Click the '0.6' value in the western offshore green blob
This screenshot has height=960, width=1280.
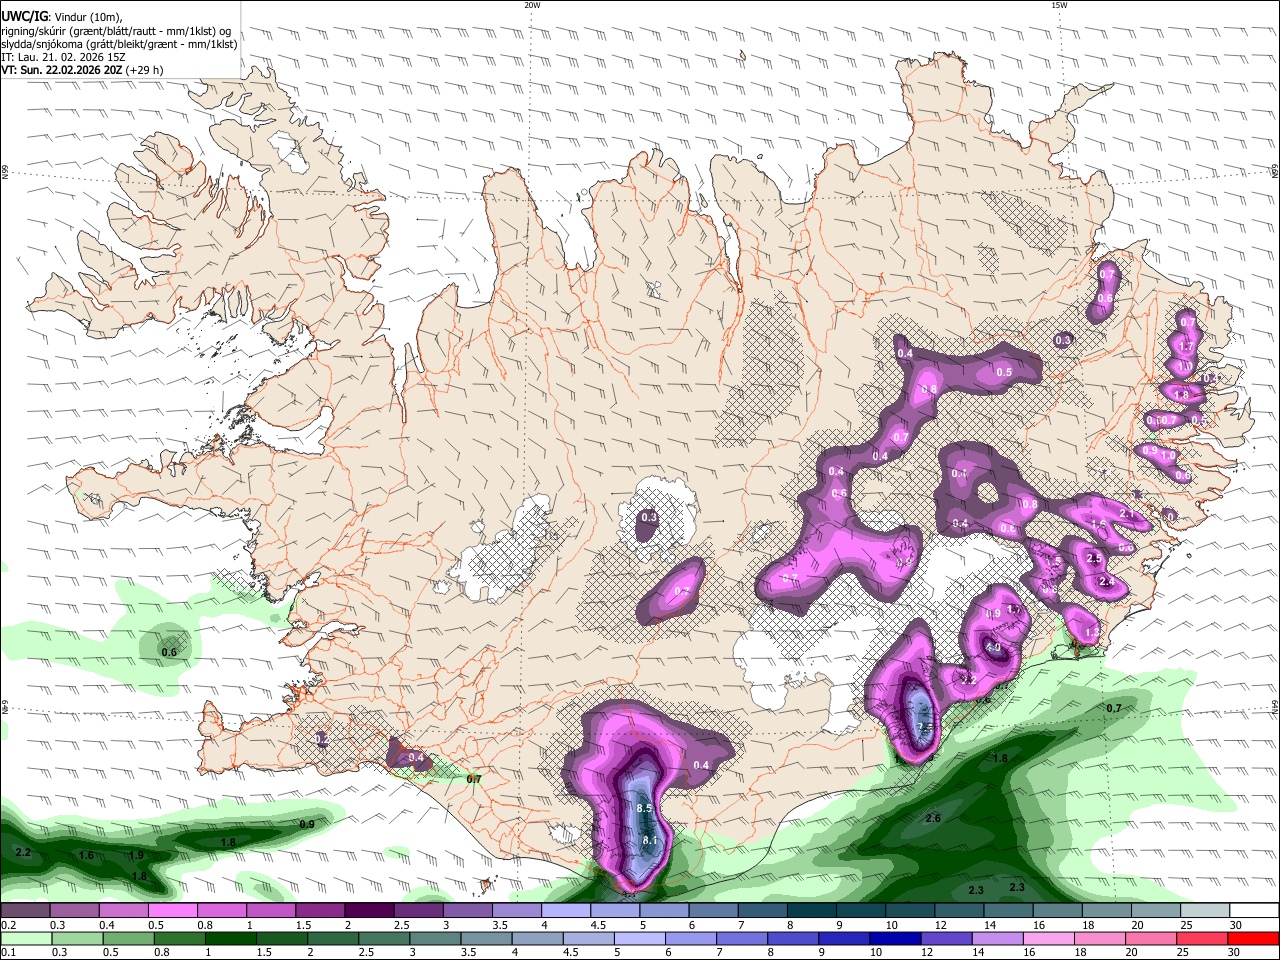click(169, 652)
